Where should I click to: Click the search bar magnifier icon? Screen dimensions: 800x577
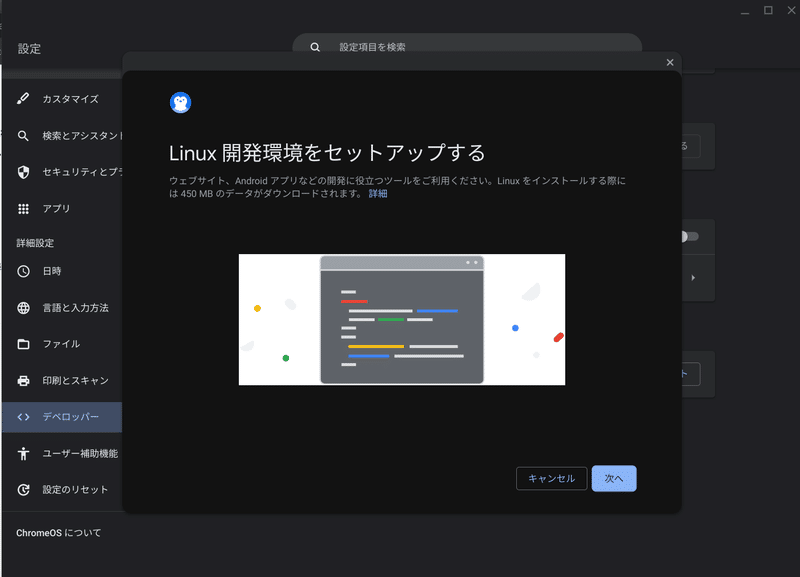pyautogui.click(x=315, y=47)
